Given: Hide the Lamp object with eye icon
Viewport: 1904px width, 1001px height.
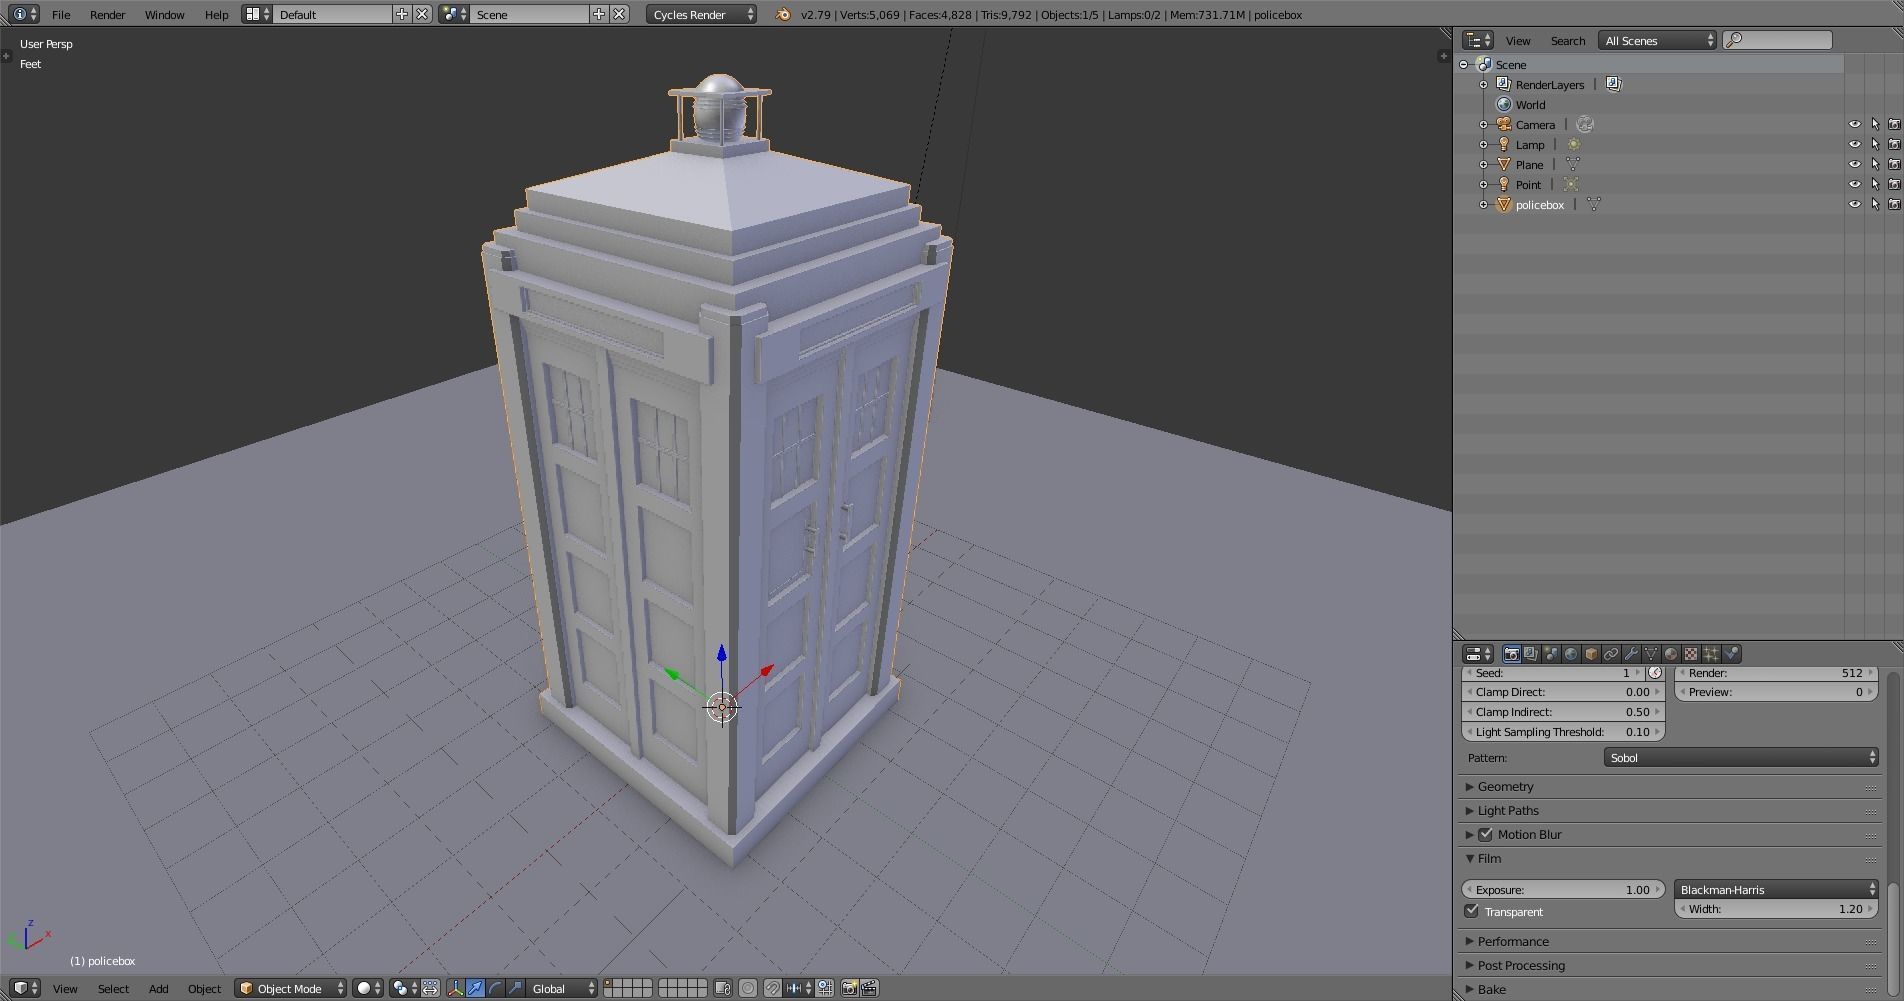Looking at the screenshot, I should (1854, 144).
